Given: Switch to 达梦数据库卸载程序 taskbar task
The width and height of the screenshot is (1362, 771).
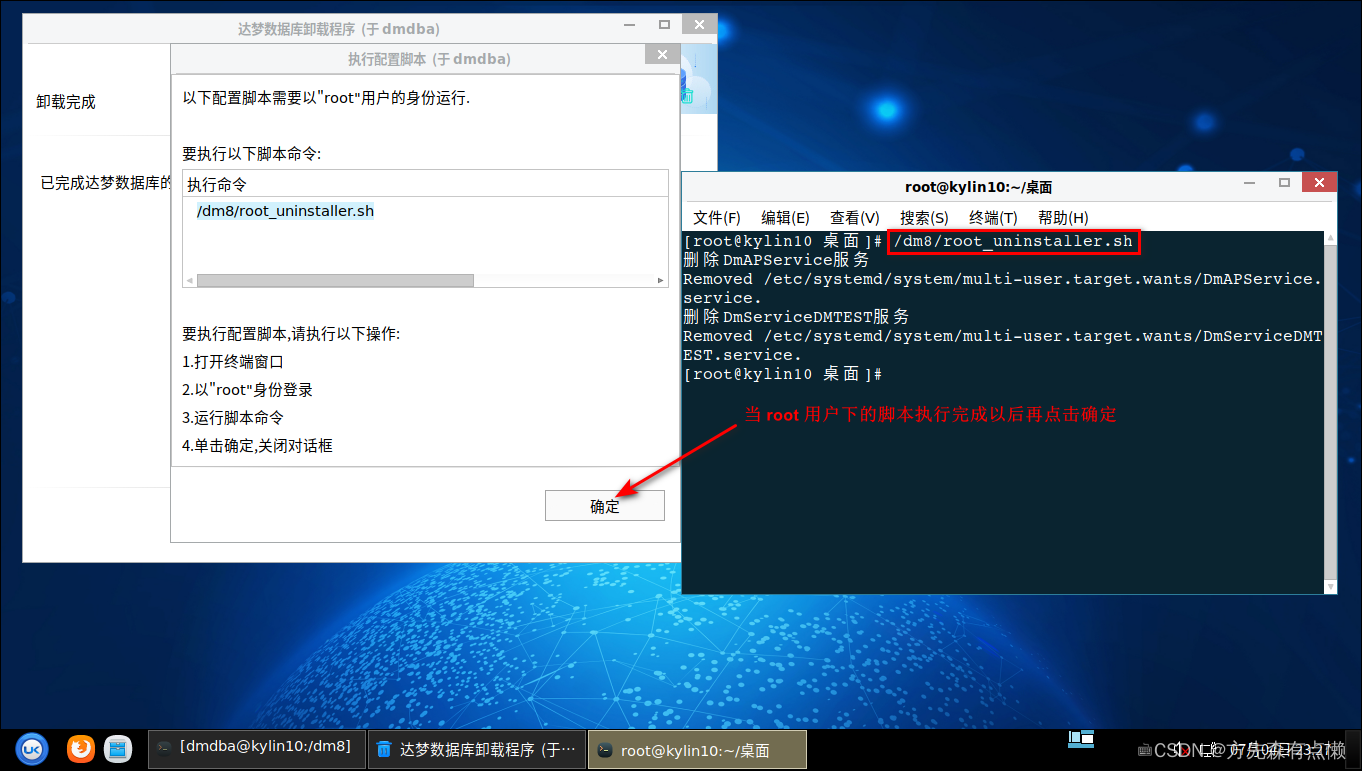Looking at the screenshot, I should click(x=476, y=749).
